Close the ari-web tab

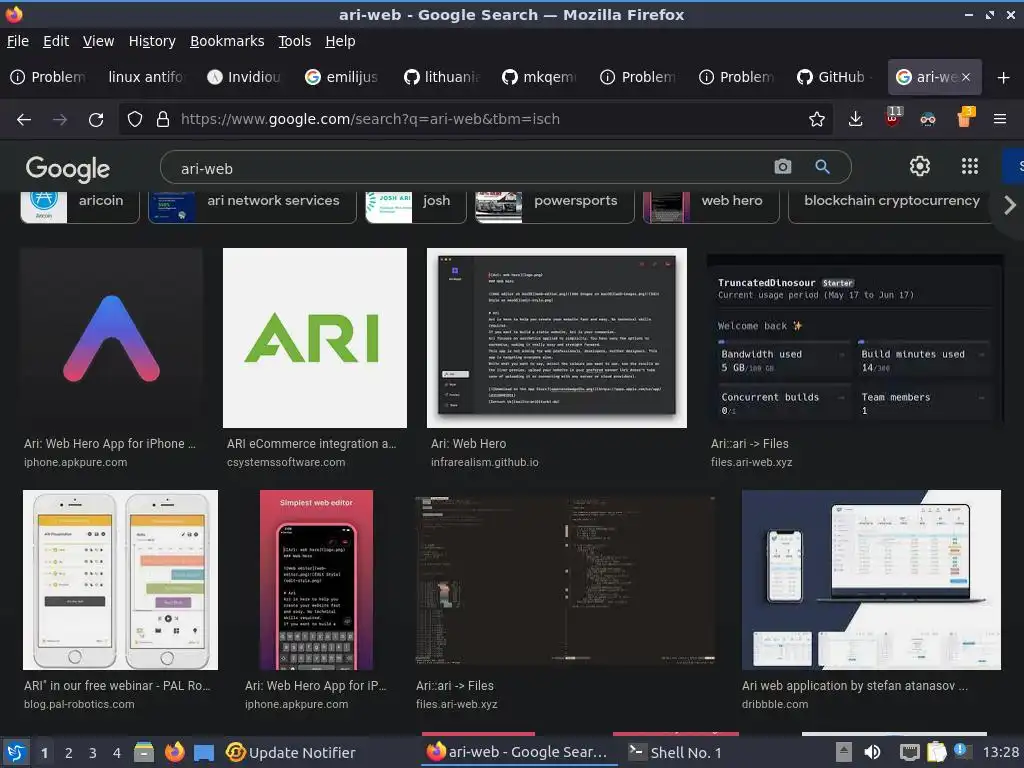click(966, 77)
